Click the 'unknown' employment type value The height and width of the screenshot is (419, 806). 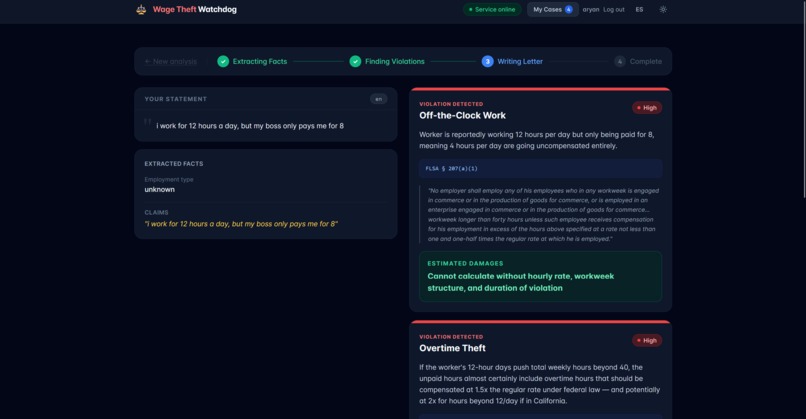[159, 189]
